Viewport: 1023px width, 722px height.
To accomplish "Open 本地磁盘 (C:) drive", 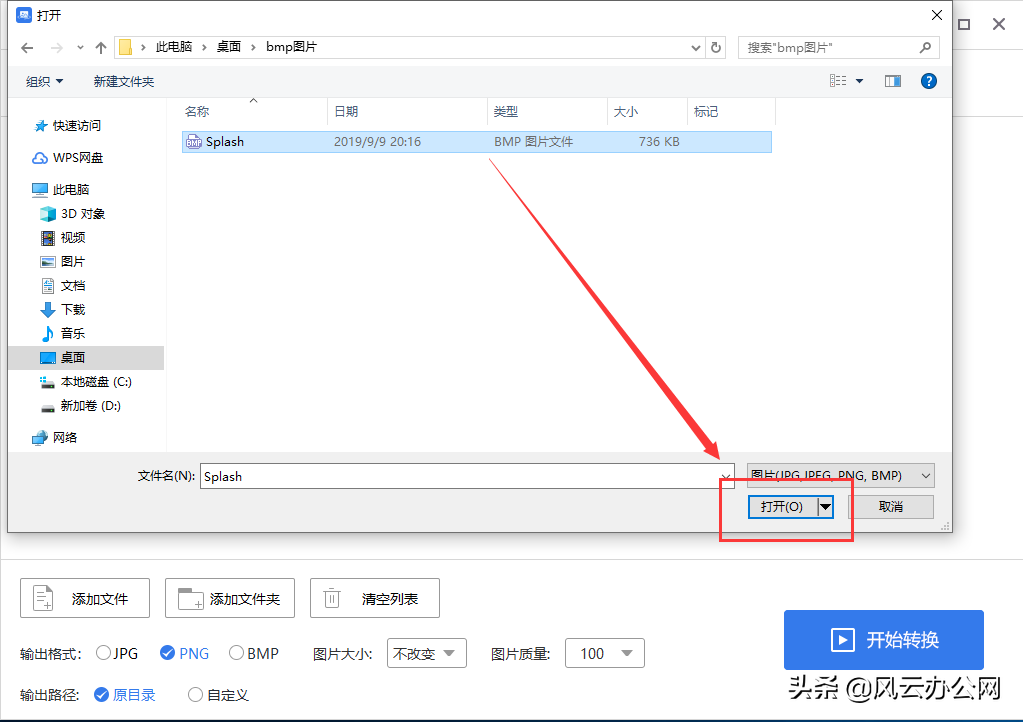I will pyautogui.click(x=85, y=382).
